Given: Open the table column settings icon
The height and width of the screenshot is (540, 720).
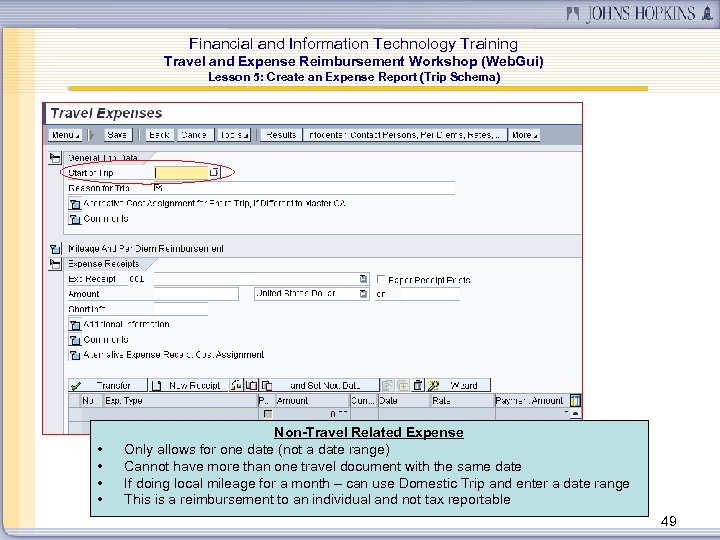Looking at the screenshot, I should click(x=575, y=400).
